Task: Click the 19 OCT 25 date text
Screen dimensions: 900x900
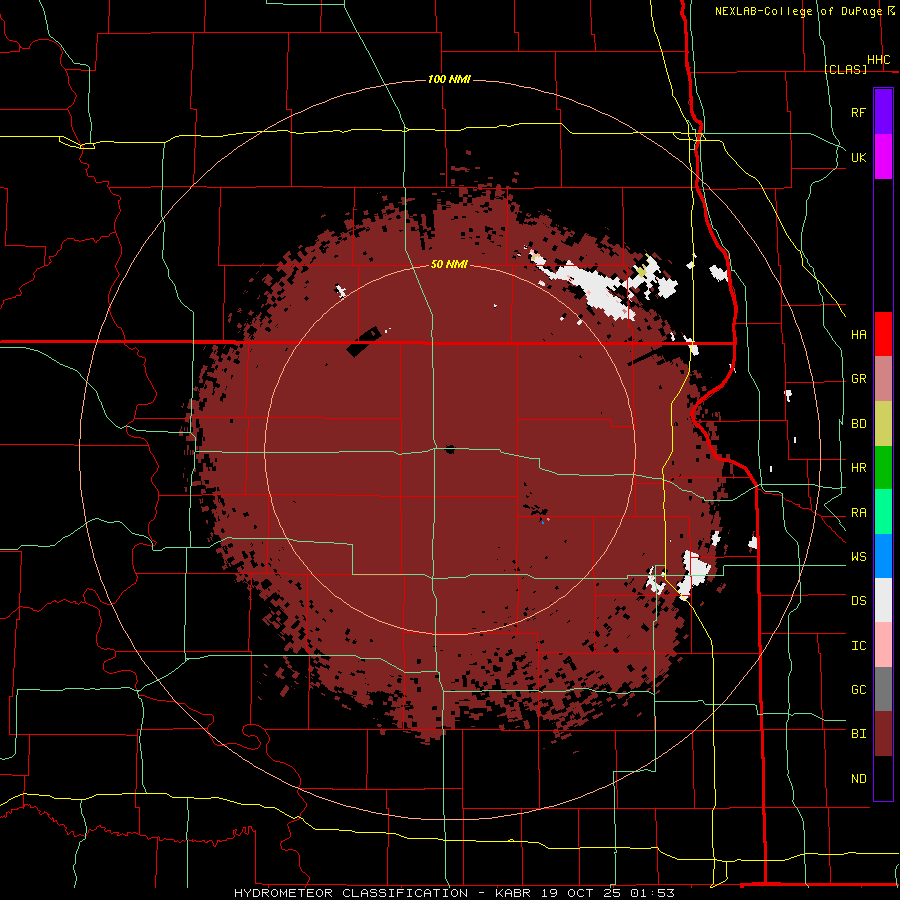Action: [x=582, y=893]
